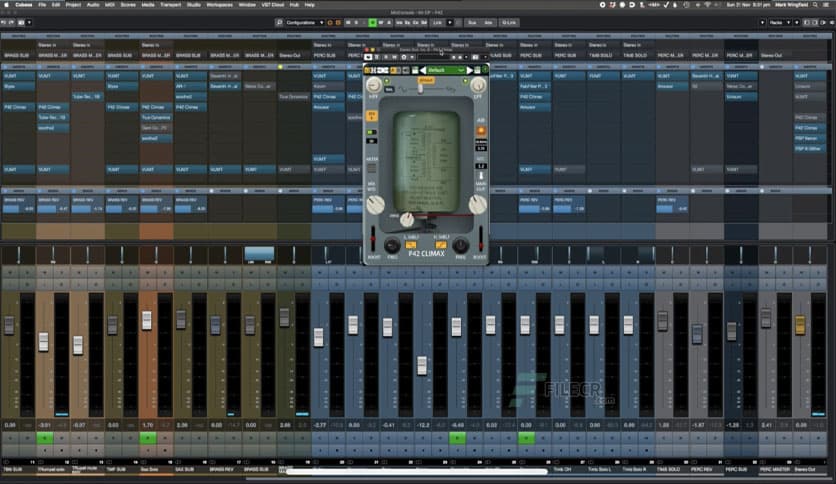Click the orange button below HPF knob
The height and width of the screenshot is (484, 836).
(x=372, y=116)
